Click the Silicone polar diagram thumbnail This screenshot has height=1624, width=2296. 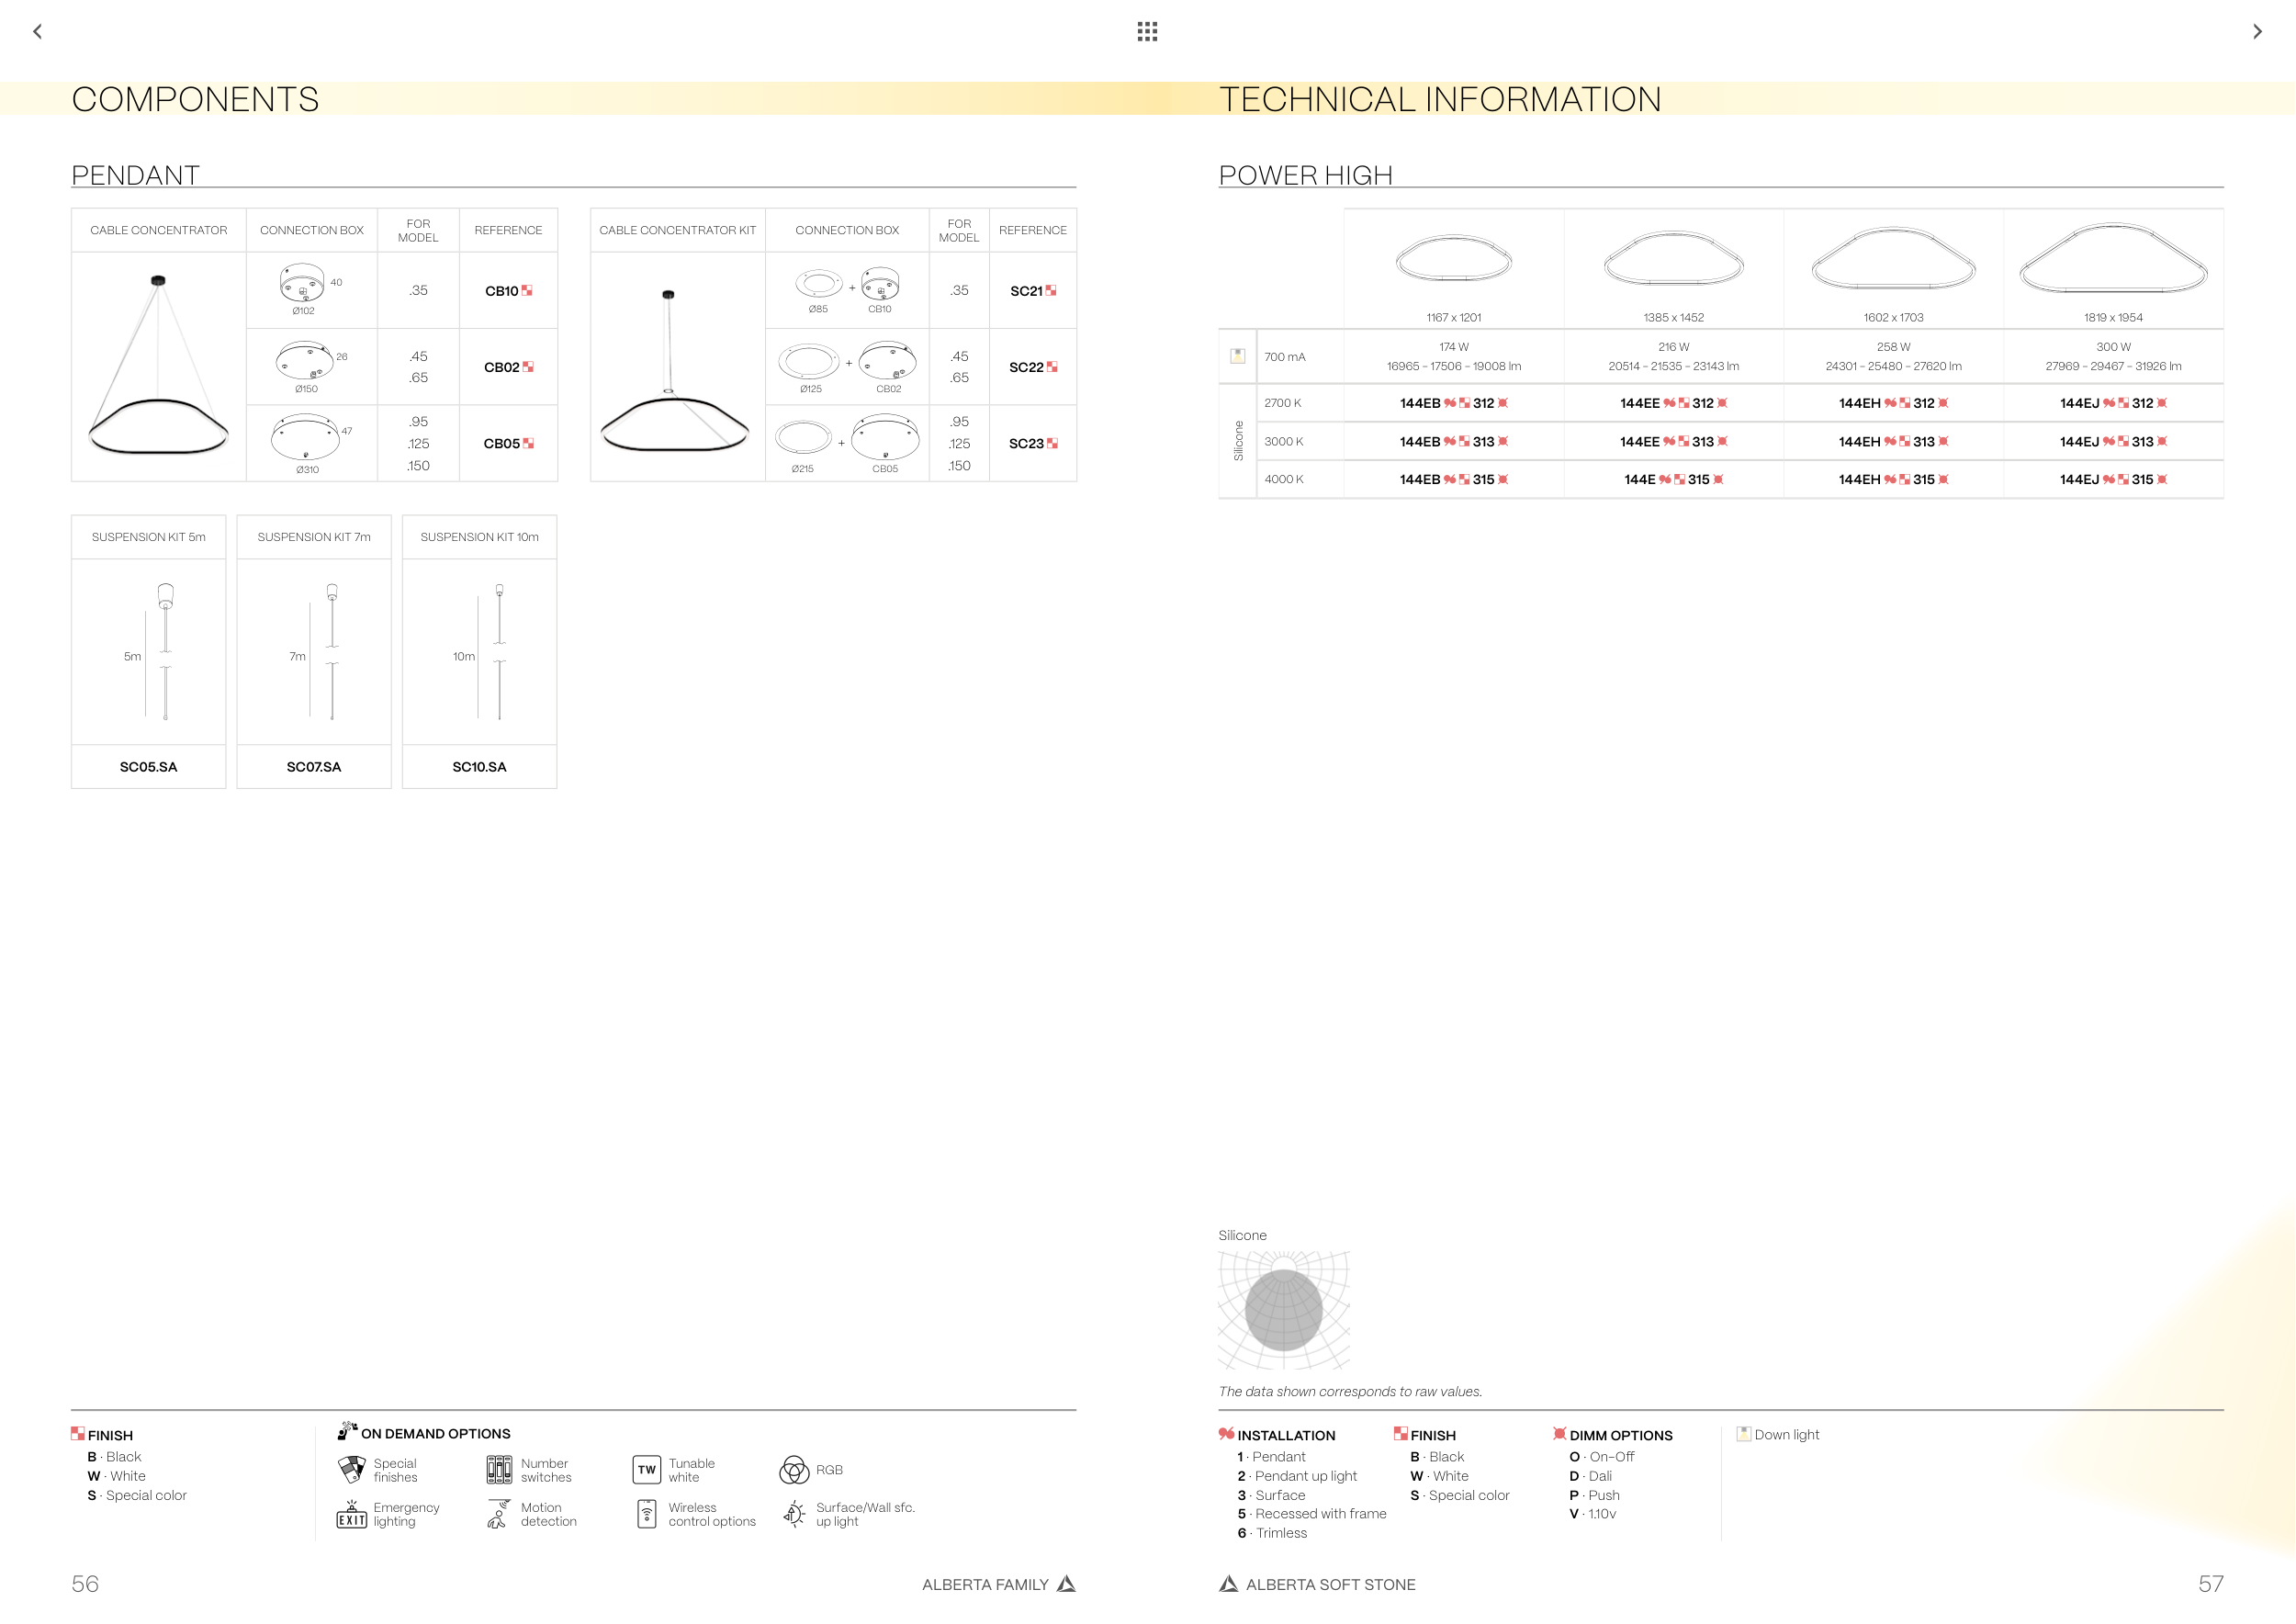(1284, 1310)
